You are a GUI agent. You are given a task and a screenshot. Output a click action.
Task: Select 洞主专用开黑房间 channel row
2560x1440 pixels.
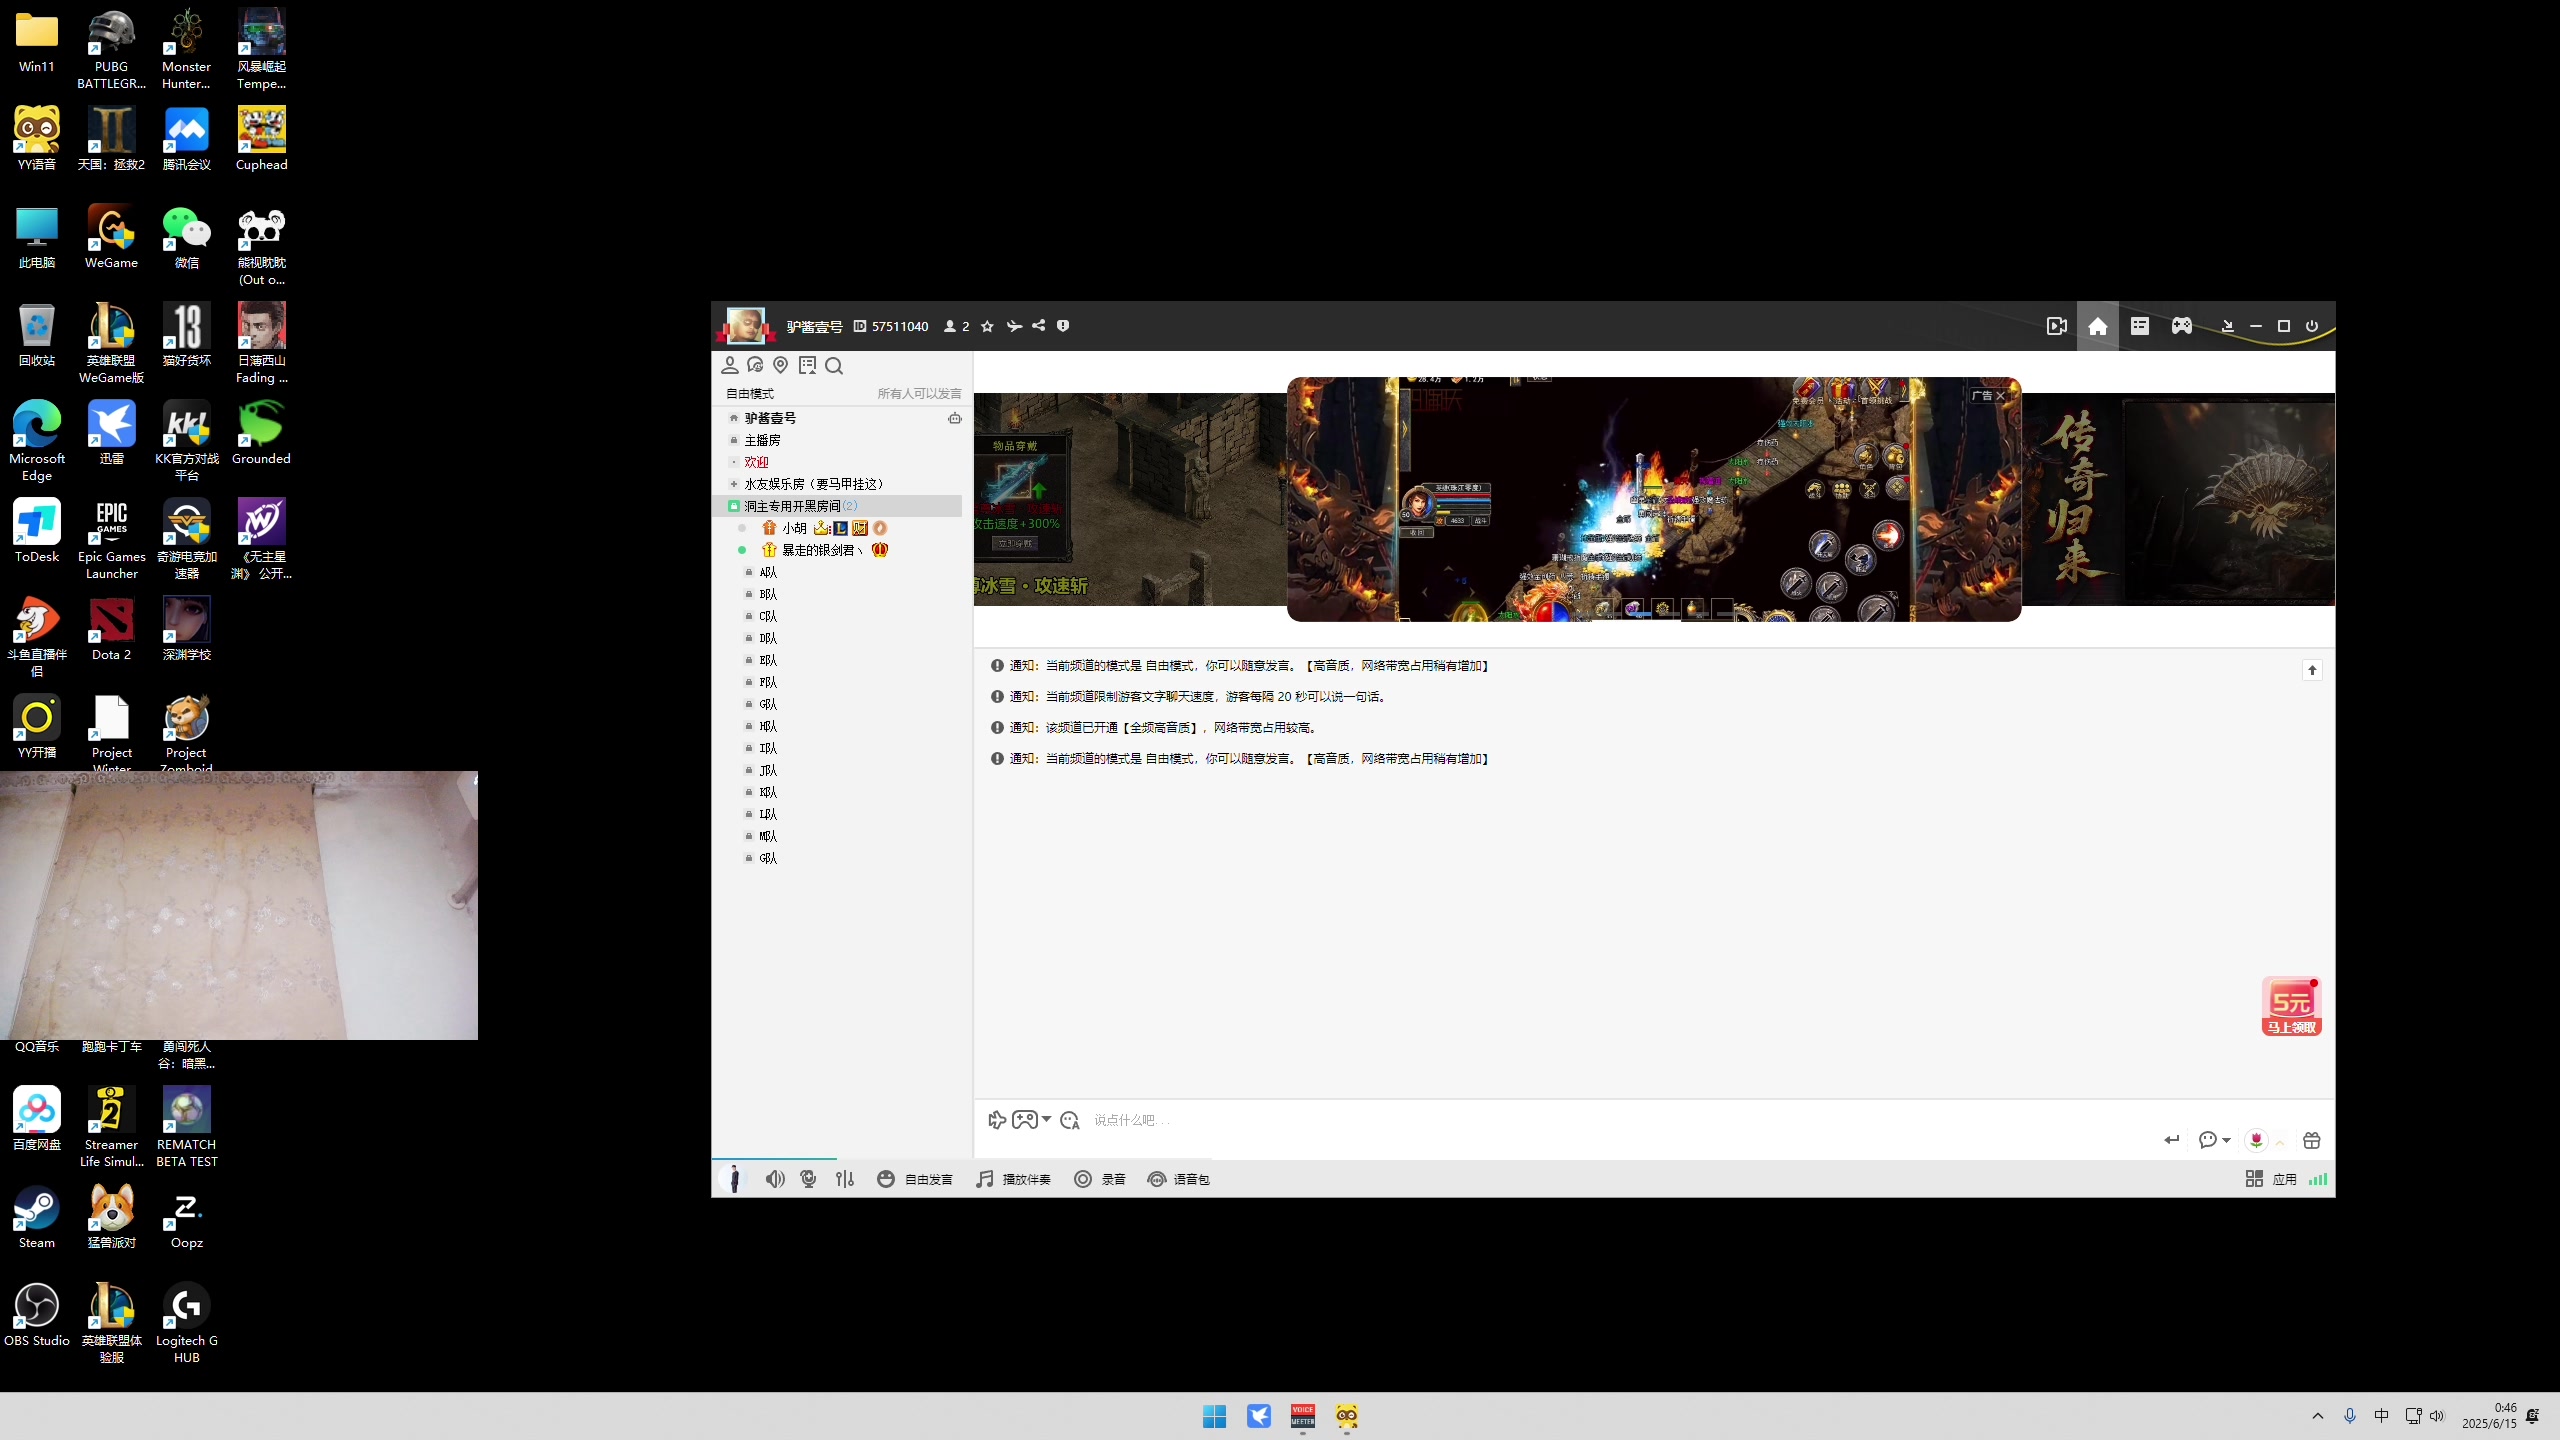(x=838, y=506)
